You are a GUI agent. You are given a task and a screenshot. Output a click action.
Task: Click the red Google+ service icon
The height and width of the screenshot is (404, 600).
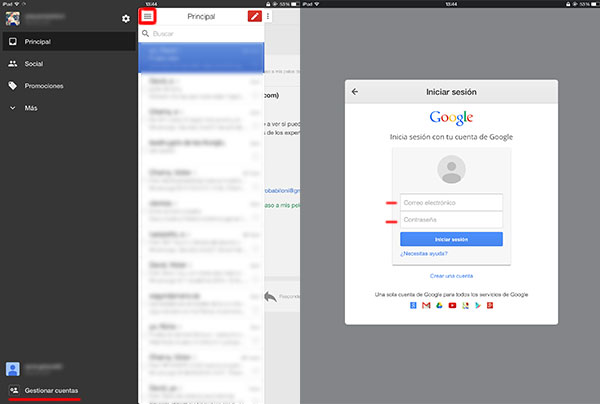[490, 305]
